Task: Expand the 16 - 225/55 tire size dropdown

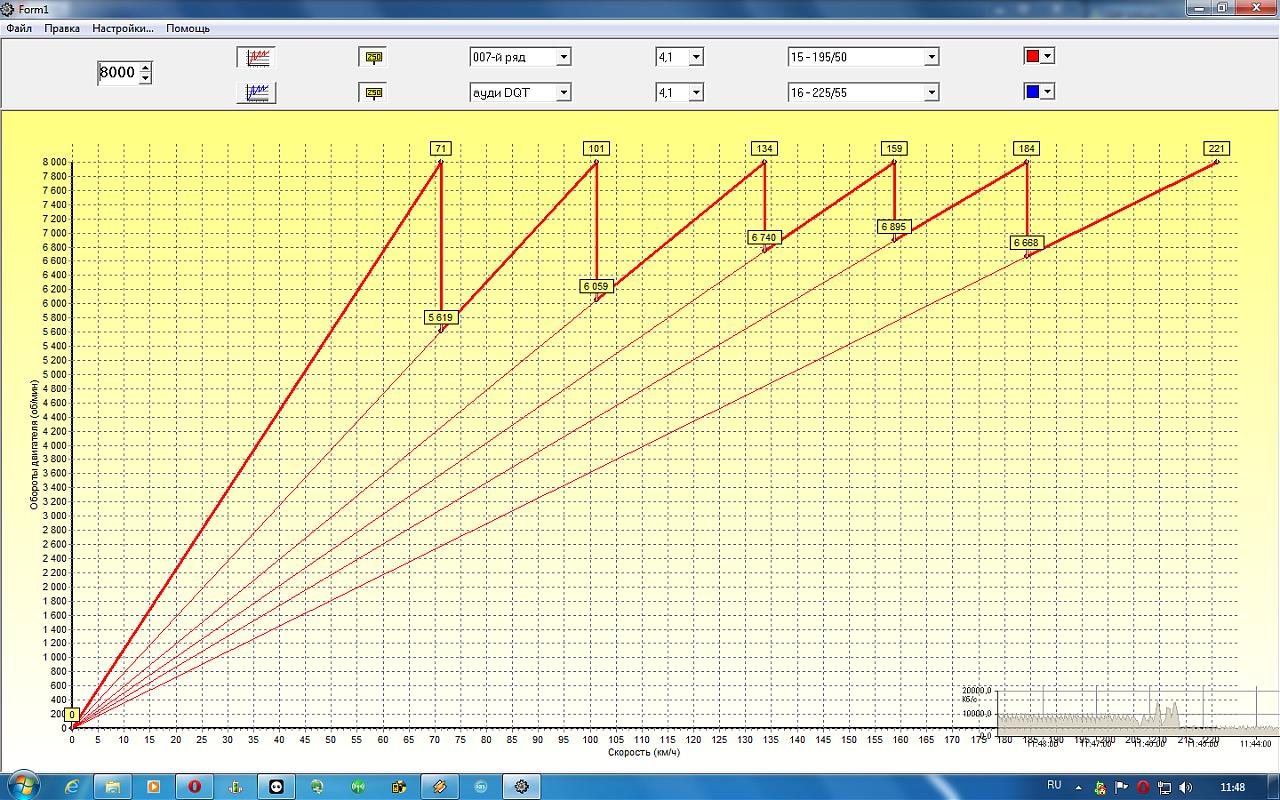Action: [932, 92]
